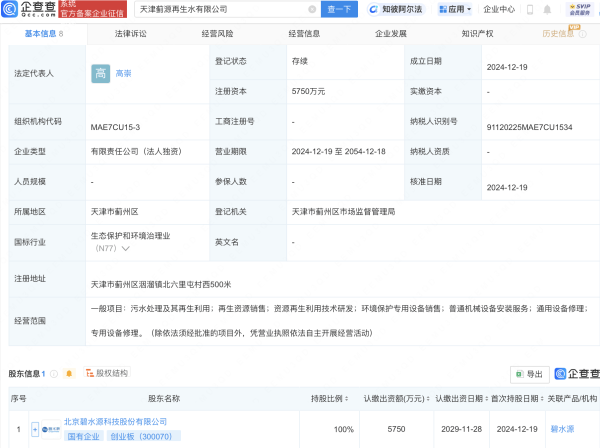The width and height of the screenshot is (600, 448).
Task: Click 天津市蓟州区市场监督管理局 registration authority
Action: [343, 212]
